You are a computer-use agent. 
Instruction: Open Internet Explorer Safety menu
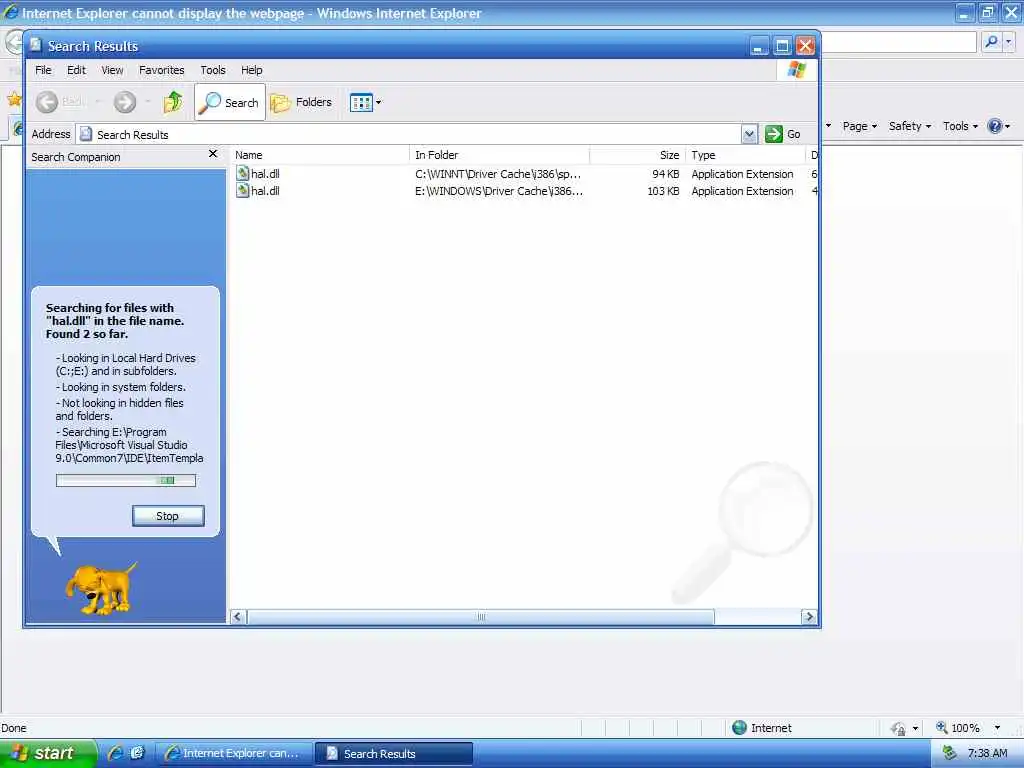909,126
